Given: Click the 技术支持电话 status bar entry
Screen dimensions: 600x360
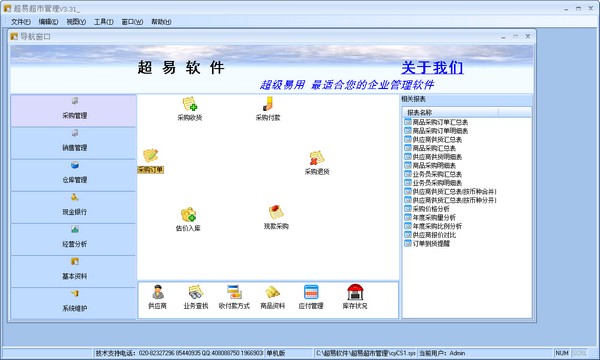Looking at the screenshot, I should [x=179, y=353].
